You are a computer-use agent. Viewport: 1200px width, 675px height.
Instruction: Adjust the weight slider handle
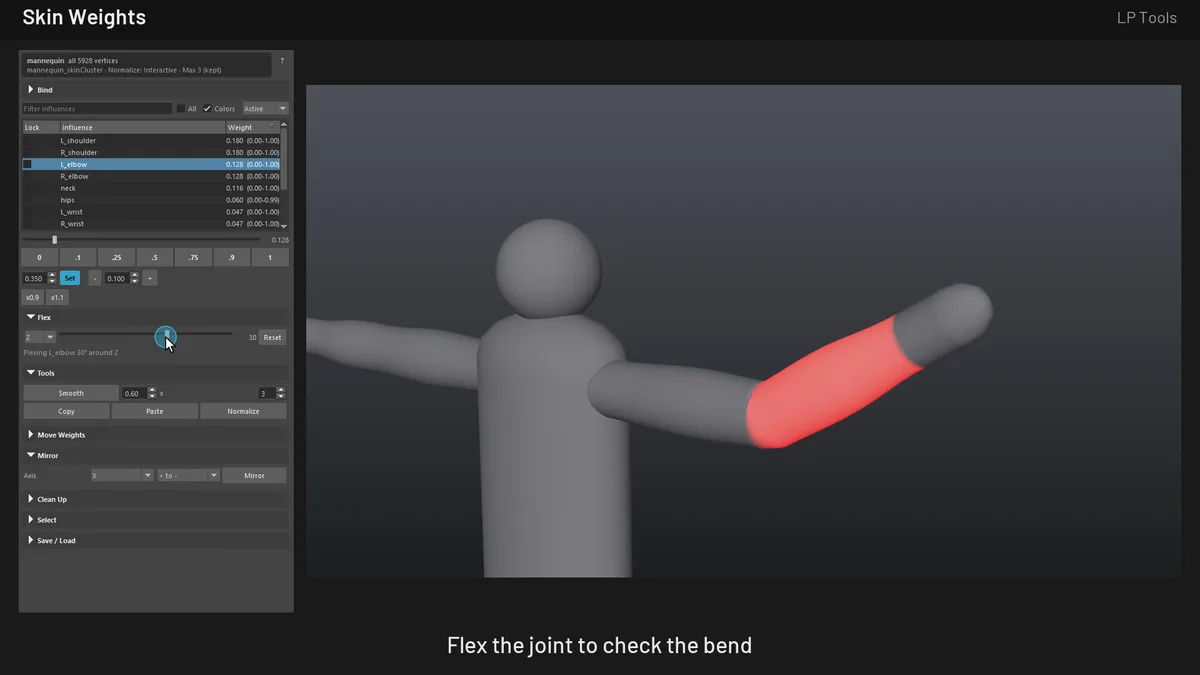(x=54, y=240)
